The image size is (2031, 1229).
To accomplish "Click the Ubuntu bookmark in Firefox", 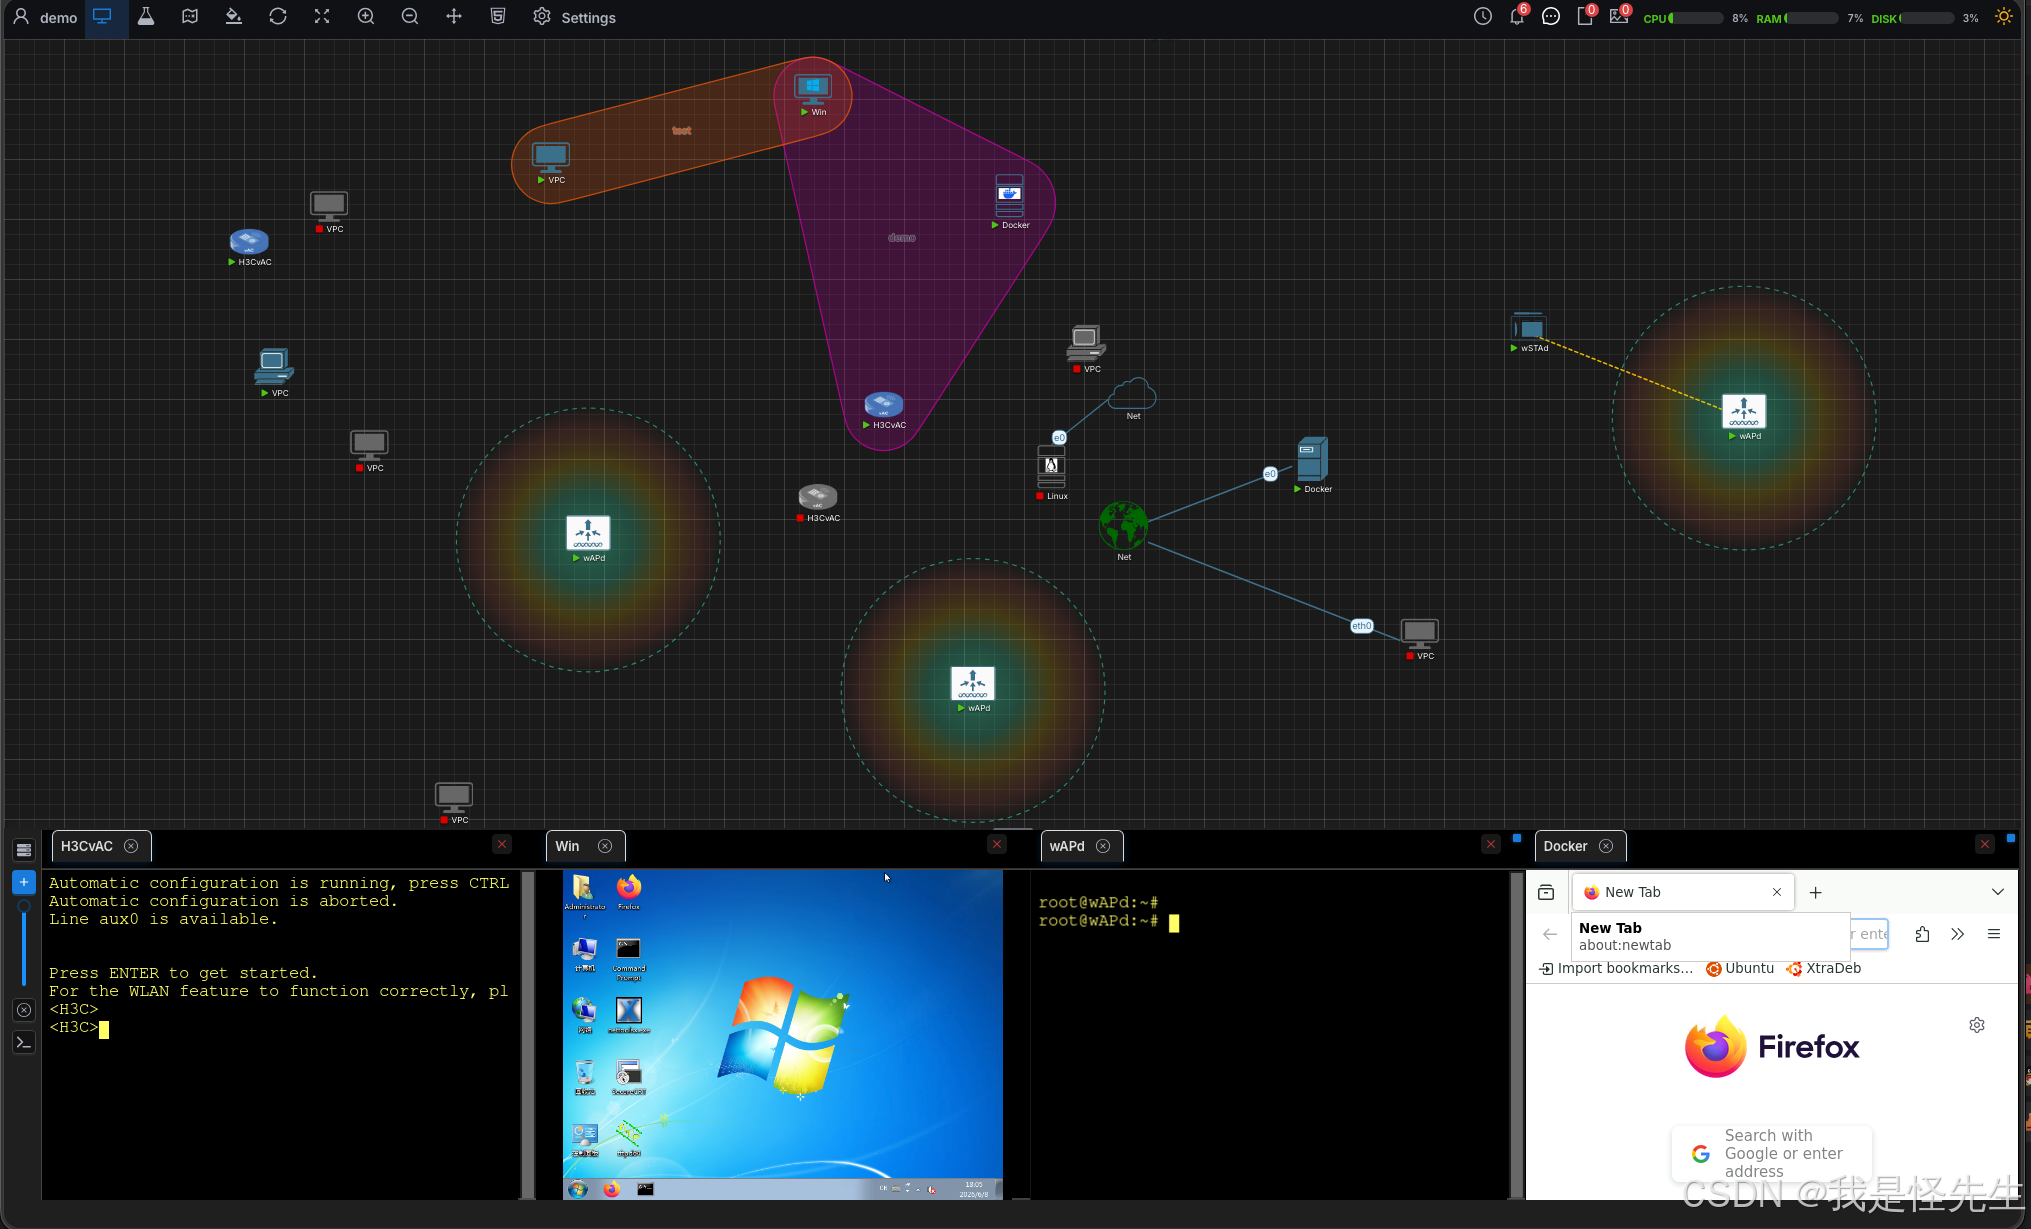I will pos(1740,968).
